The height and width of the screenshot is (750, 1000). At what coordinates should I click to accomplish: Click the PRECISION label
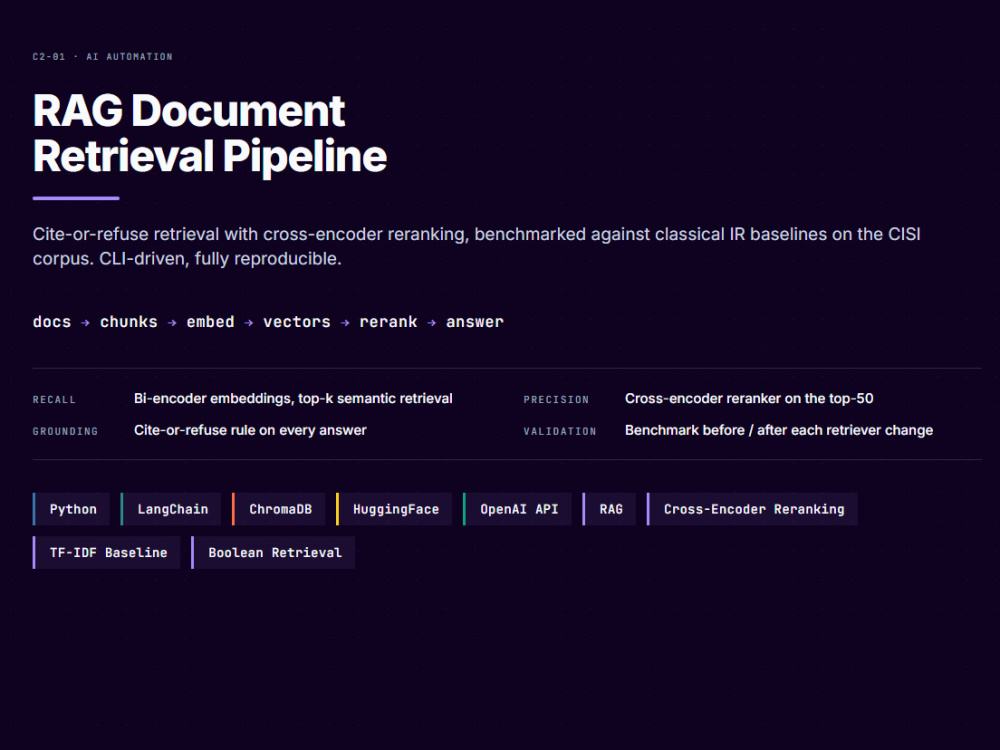click(x=556, y=400)
